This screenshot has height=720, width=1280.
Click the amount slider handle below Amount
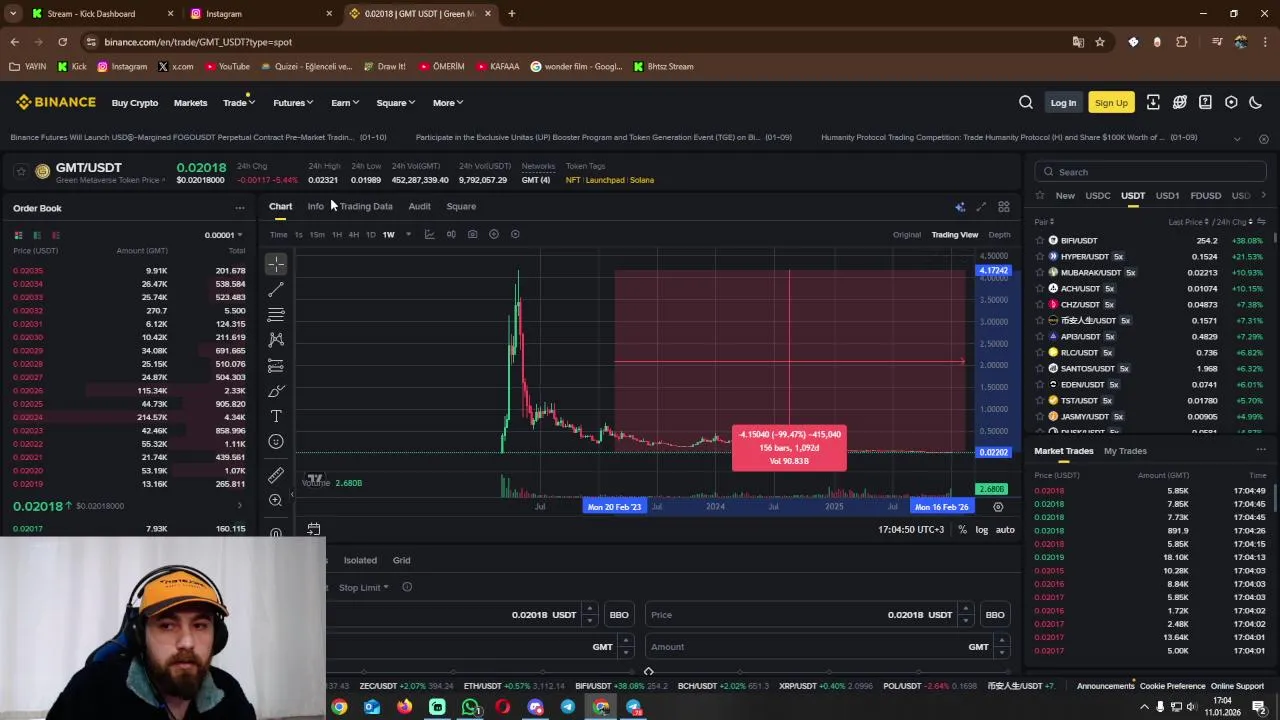(648, 672)
